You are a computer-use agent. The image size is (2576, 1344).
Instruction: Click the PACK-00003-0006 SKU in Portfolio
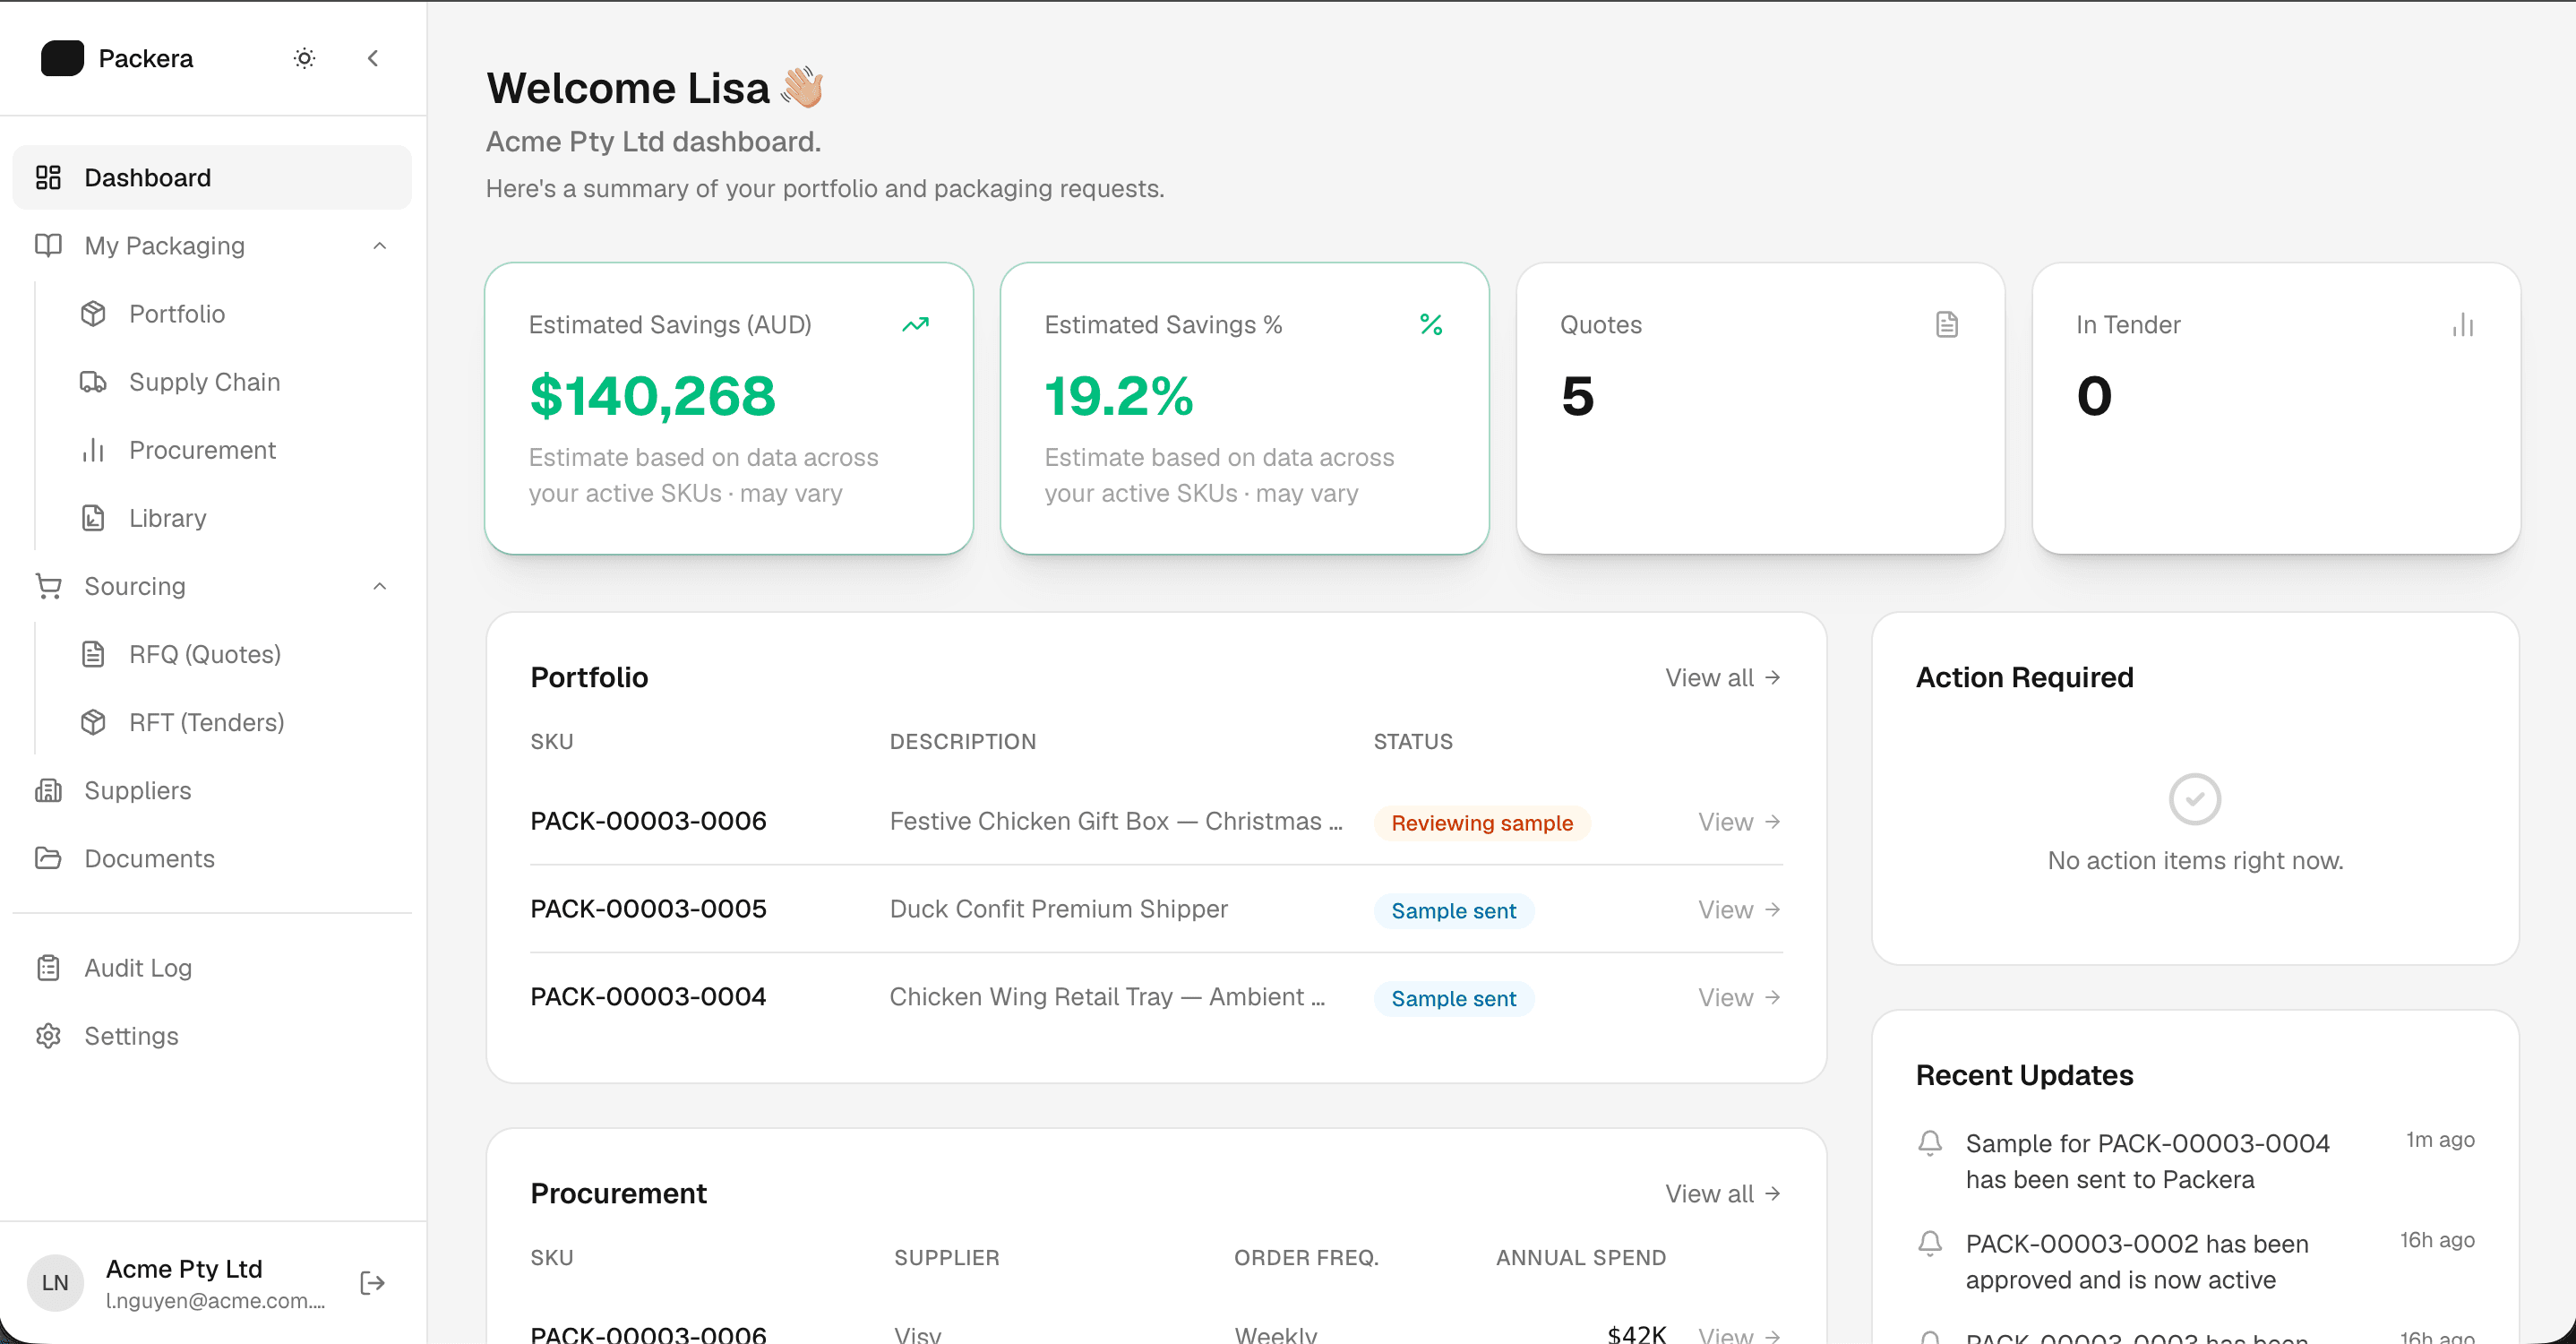[x=648, y=821]
